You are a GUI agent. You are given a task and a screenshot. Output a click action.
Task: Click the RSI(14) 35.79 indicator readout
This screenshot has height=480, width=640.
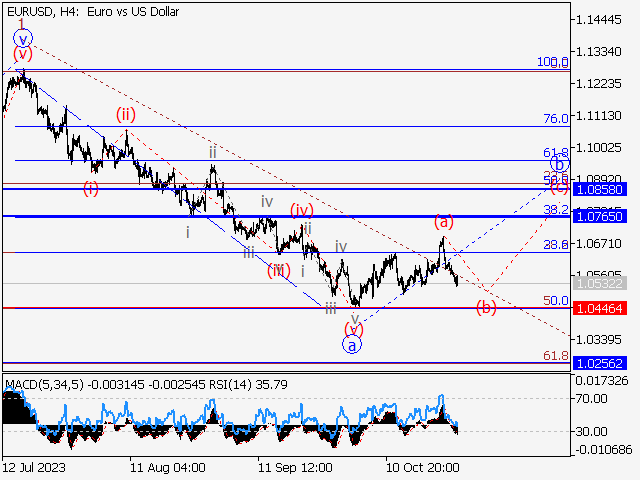coord(249,385)
